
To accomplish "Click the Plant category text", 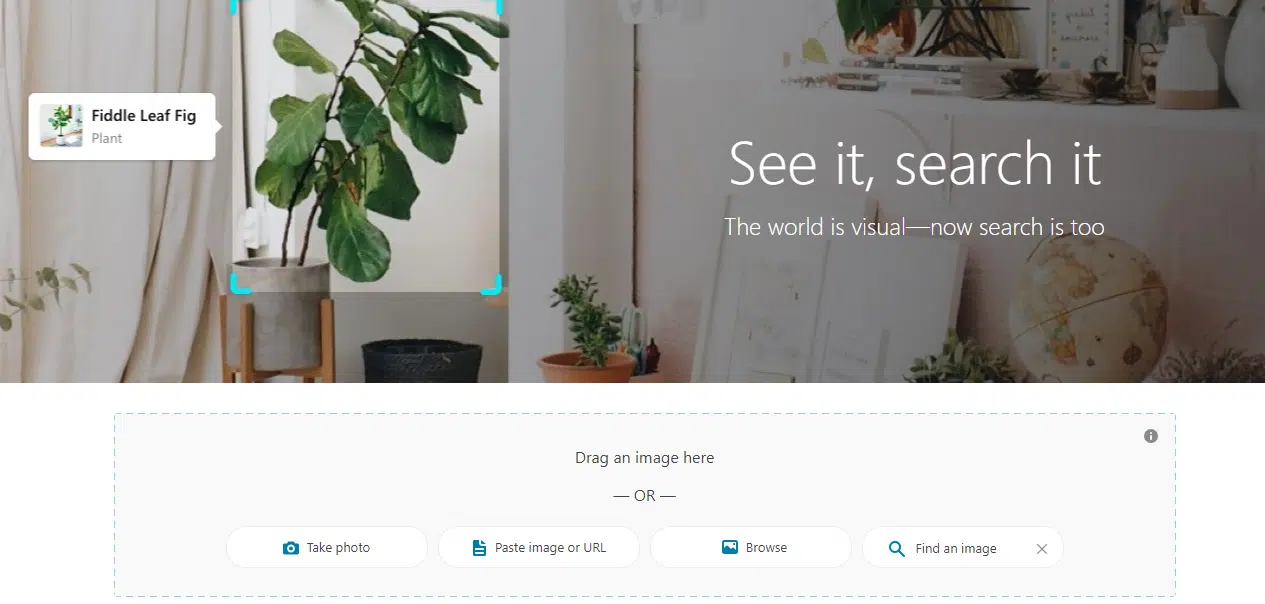I will [x=107, y=139].
